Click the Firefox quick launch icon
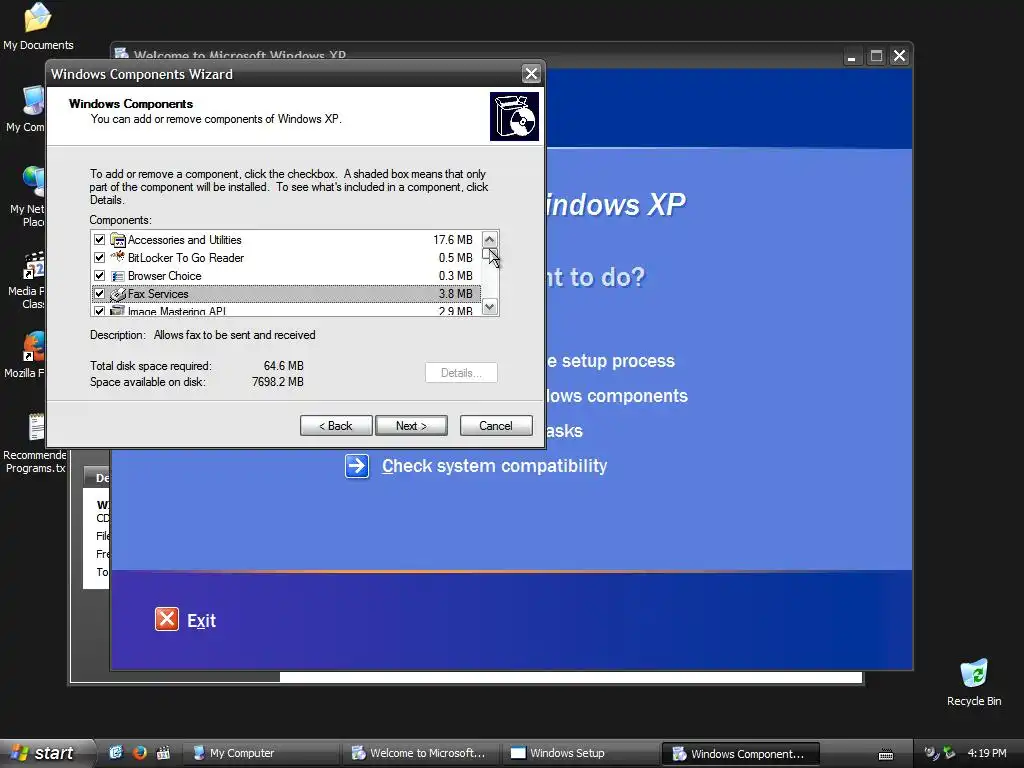Viewport: 1024px width, 768px height. coord(140,753)
